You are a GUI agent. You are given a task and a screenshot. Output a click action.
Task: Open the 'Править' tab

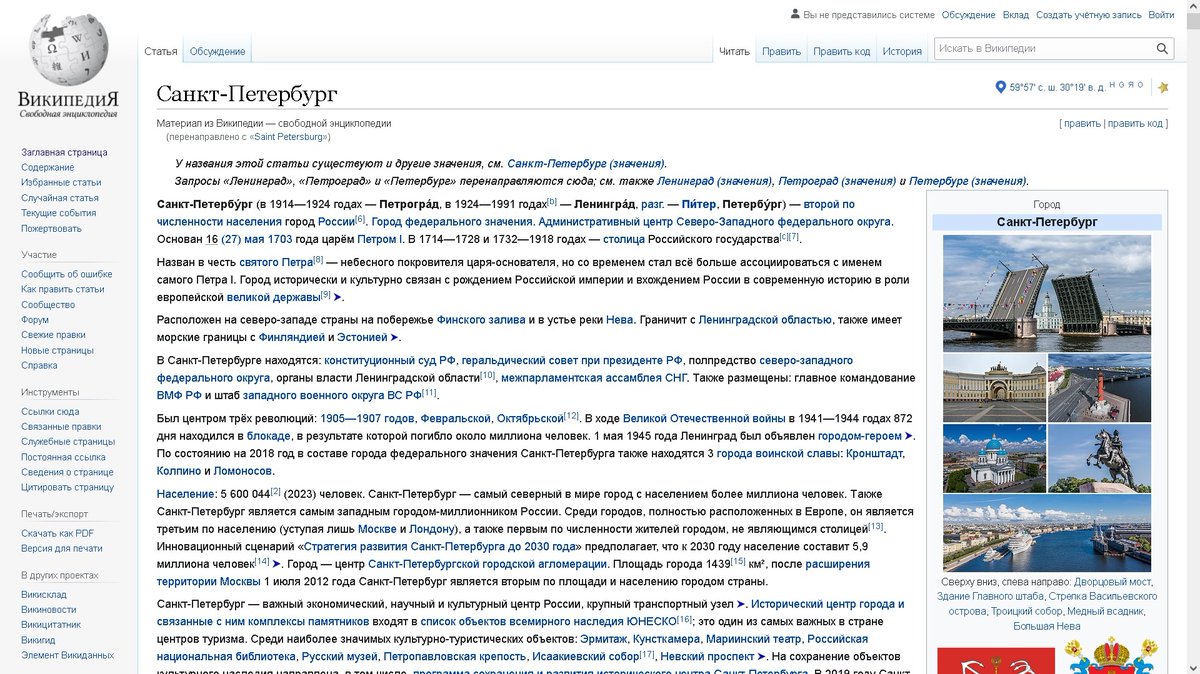click(x=781, y=51)
